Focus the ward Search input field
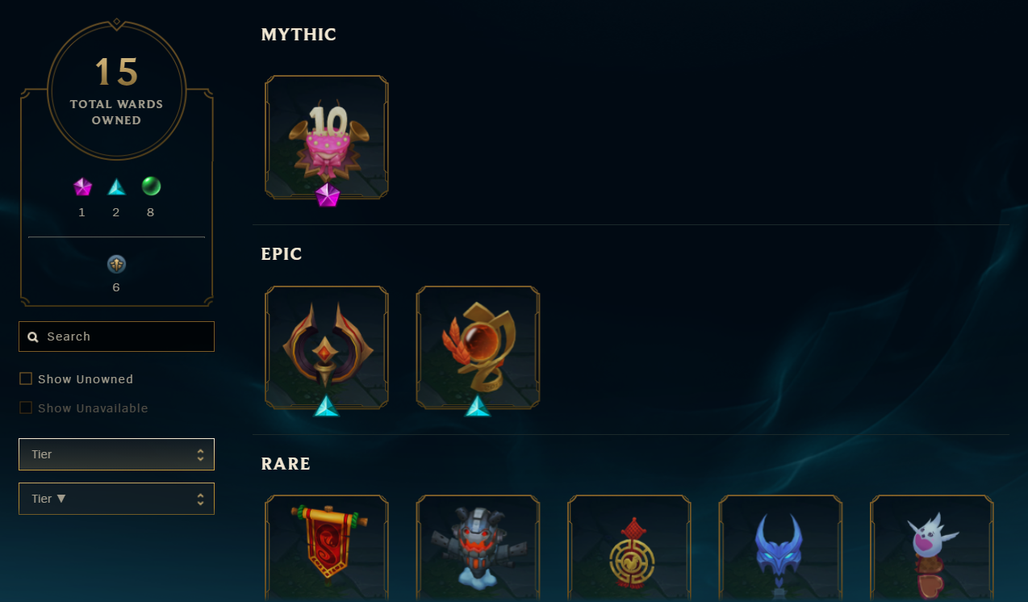Viewport: 1028px width, 602px height. click(x=117, y=336)
